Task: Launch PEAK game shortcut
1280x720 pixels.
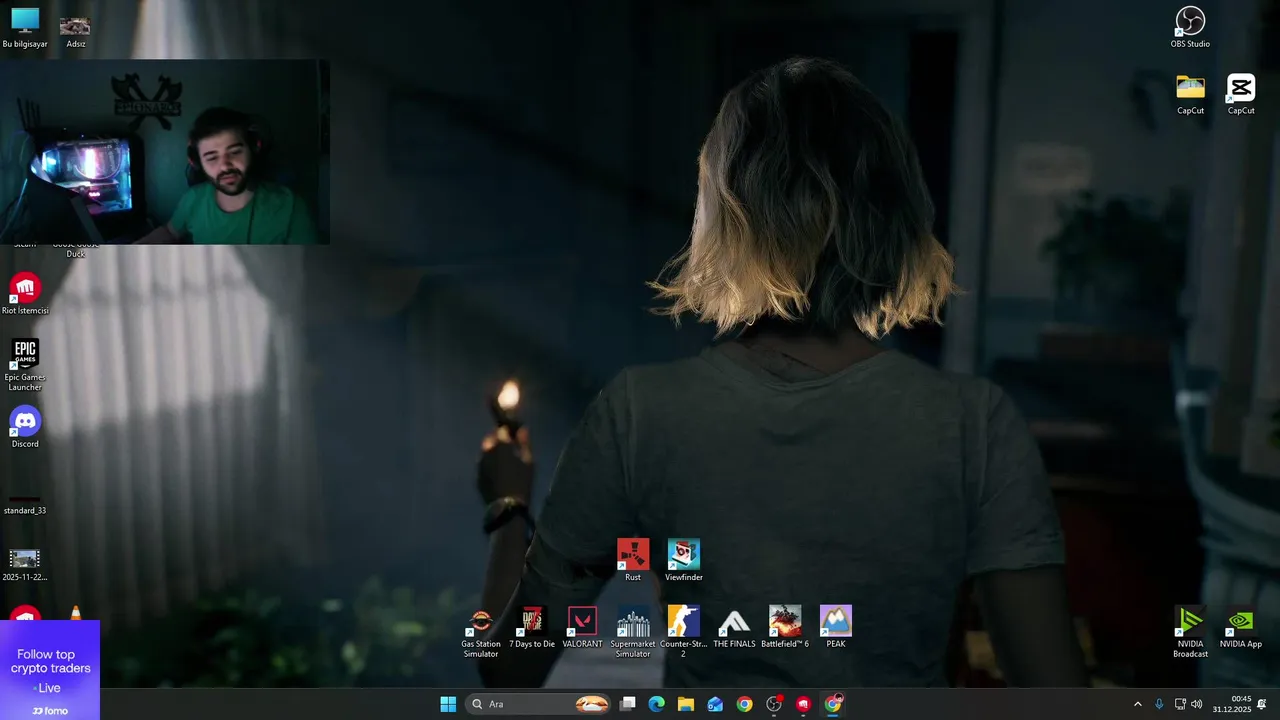Action: (836, 627)
